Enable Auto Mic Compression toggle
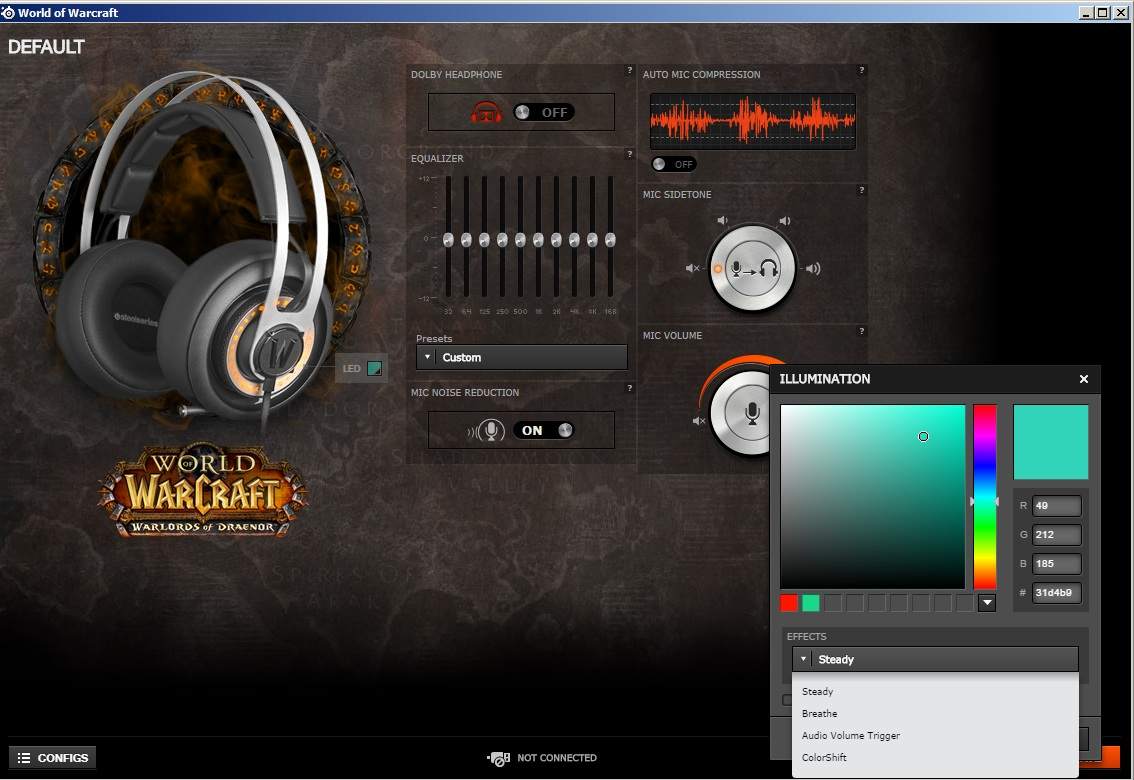 (x=674, y=164)
